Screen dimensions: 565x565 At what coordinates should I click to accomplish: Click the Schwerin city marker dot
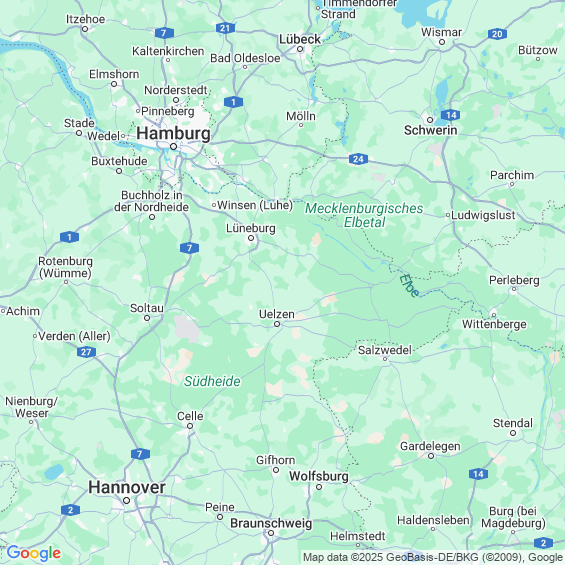(430, 120)
